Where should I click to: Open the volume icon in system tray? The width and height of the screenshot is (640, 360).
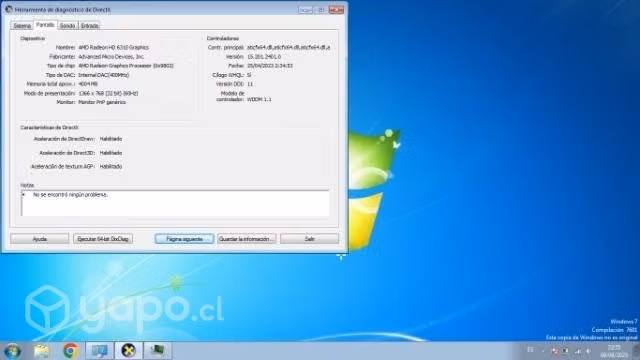coord(588,351)
